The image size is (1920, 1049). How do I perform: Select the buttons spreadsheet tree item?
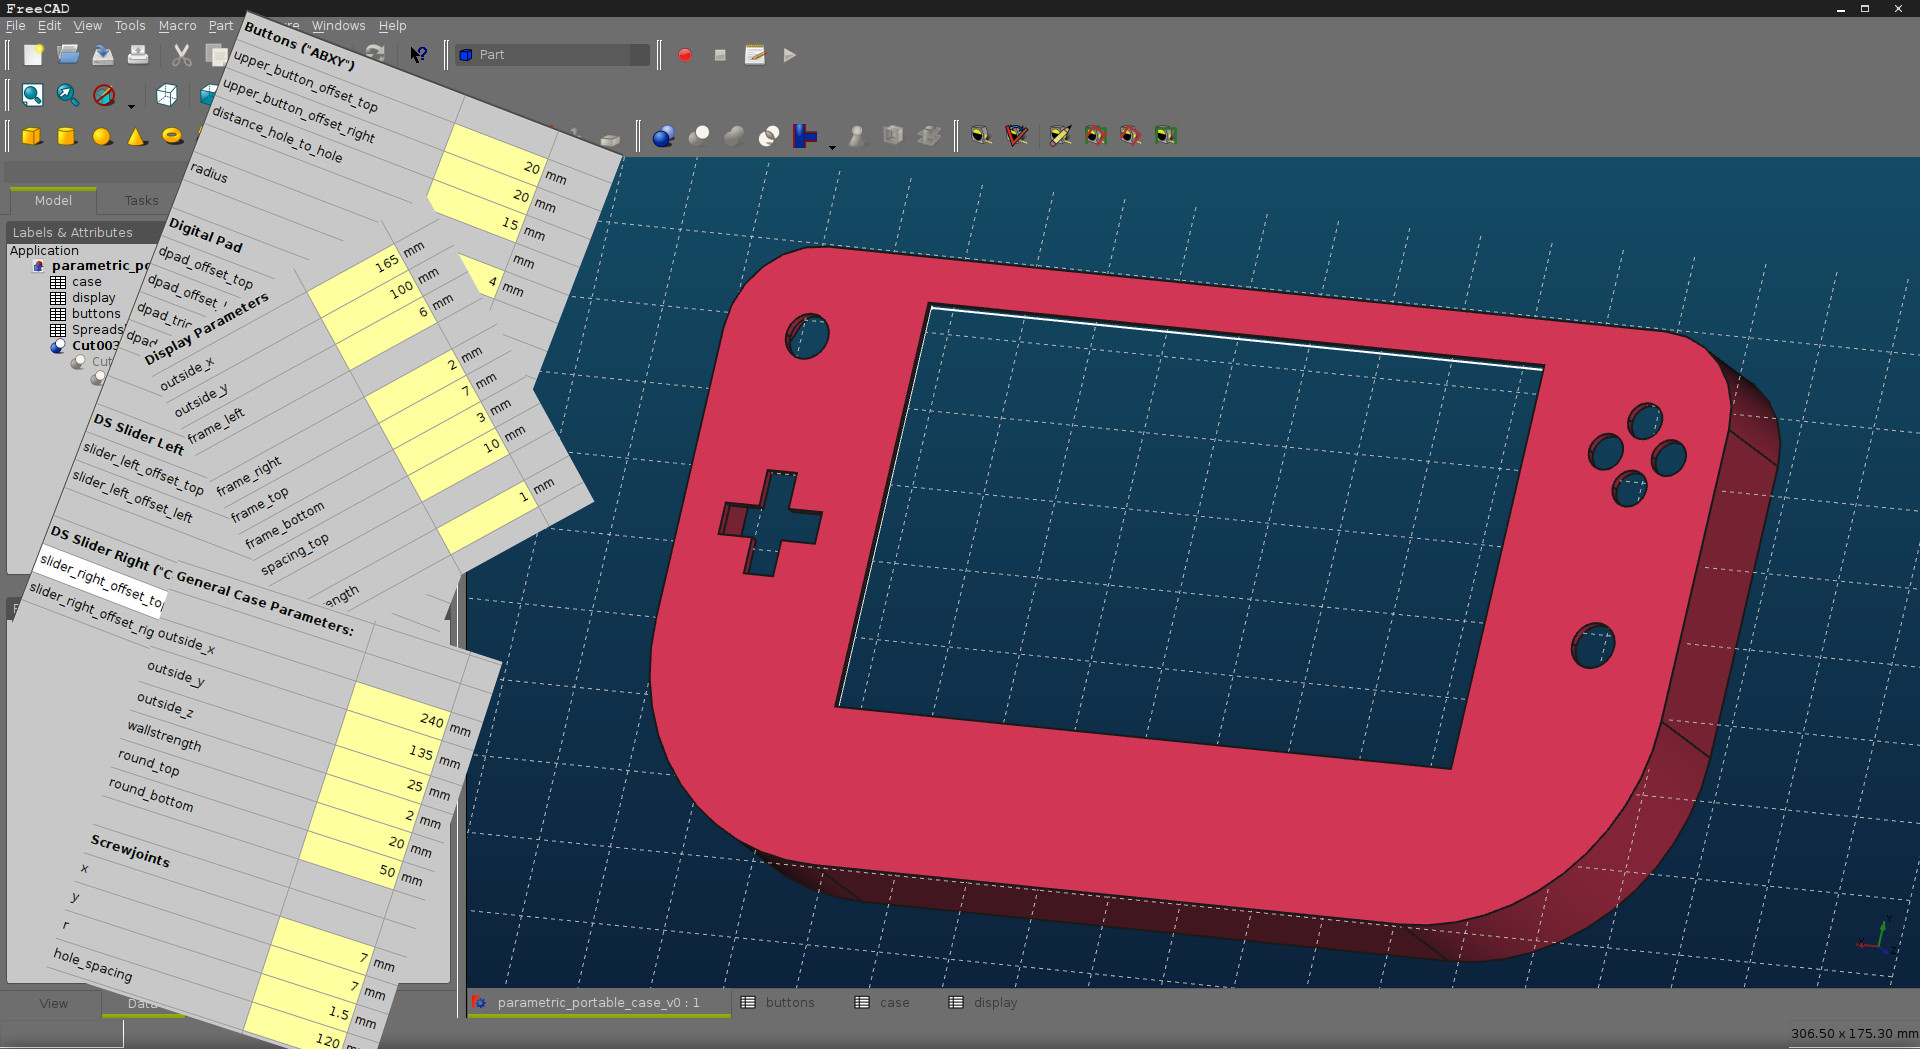(x=85, y=314)
